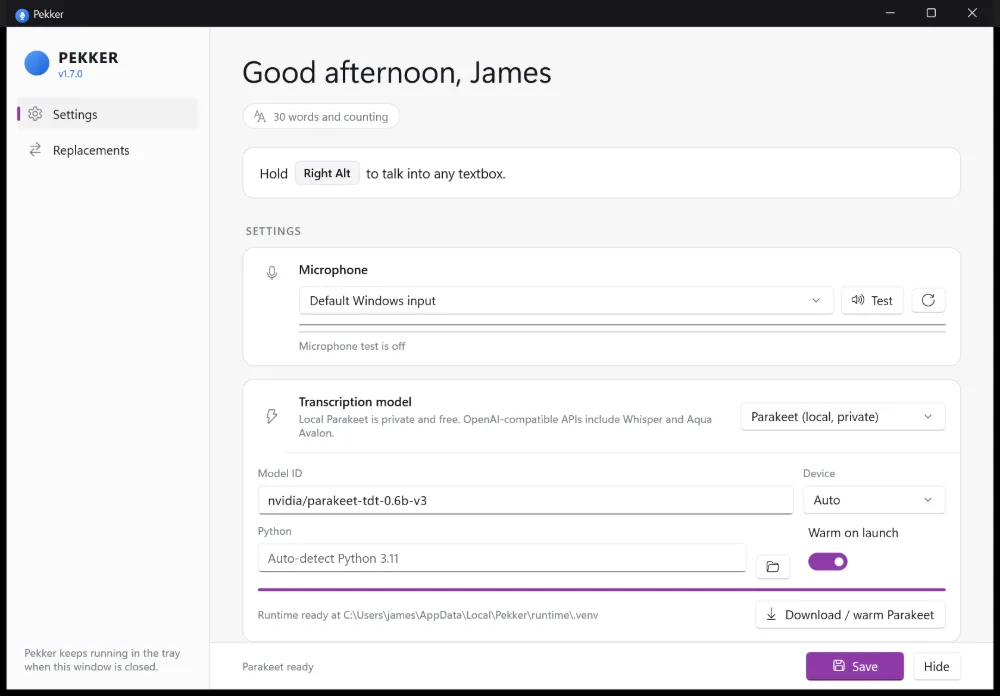Open the Parakeet (local, private) model dropdown

[842, 417]
